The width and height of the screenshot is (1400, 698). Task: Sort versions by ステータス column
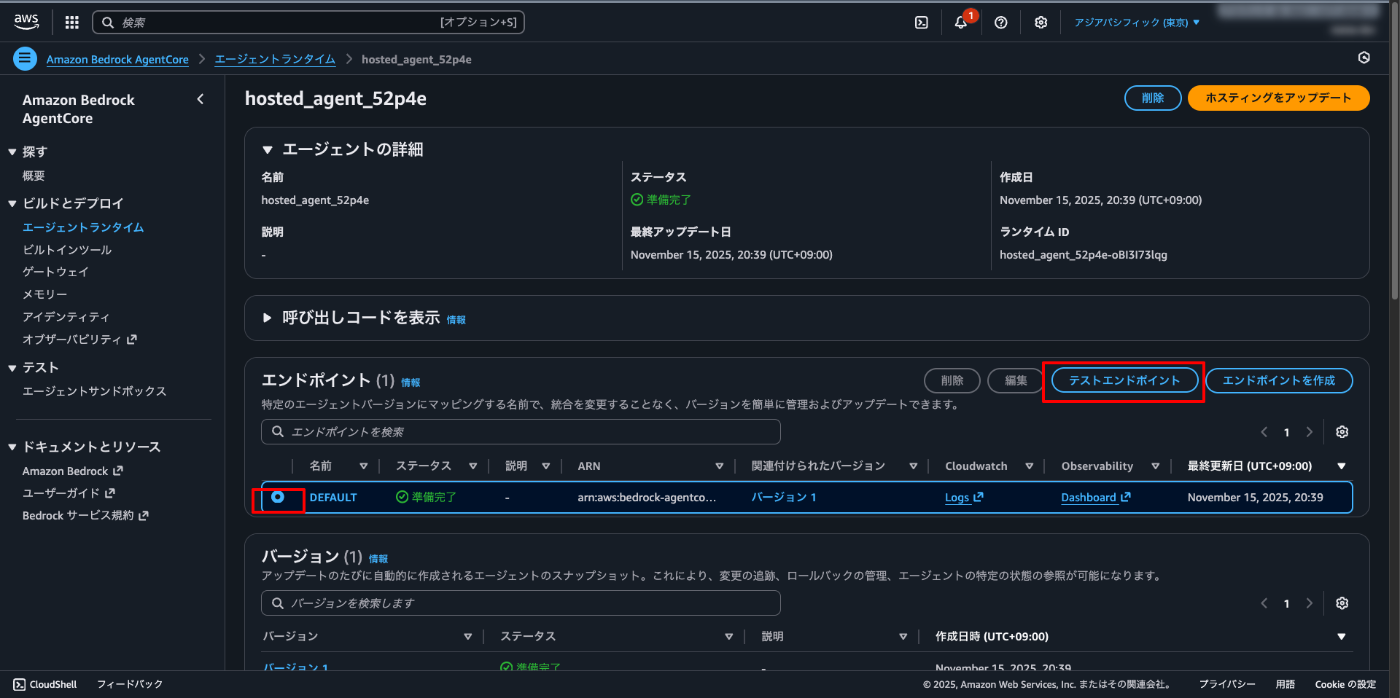point(729,637)
